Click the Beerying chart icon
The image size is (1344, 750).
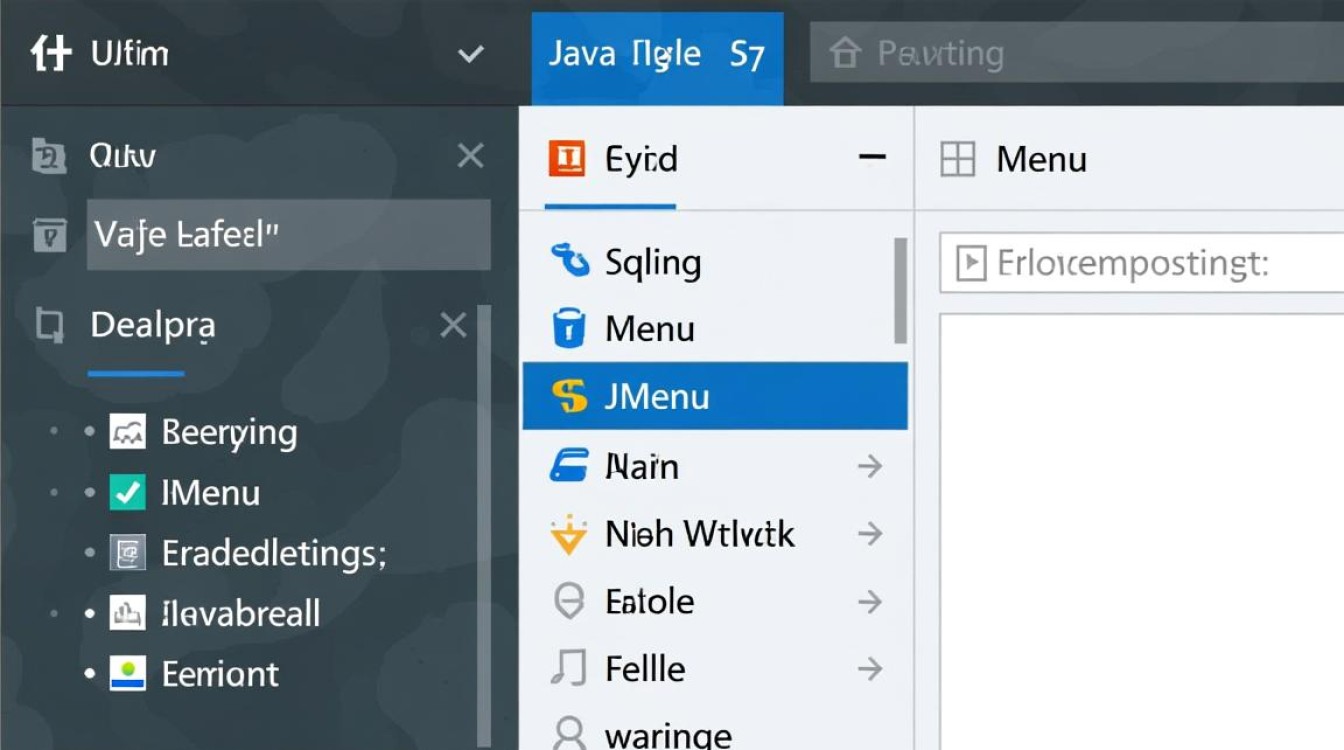[x=129, y=433]
